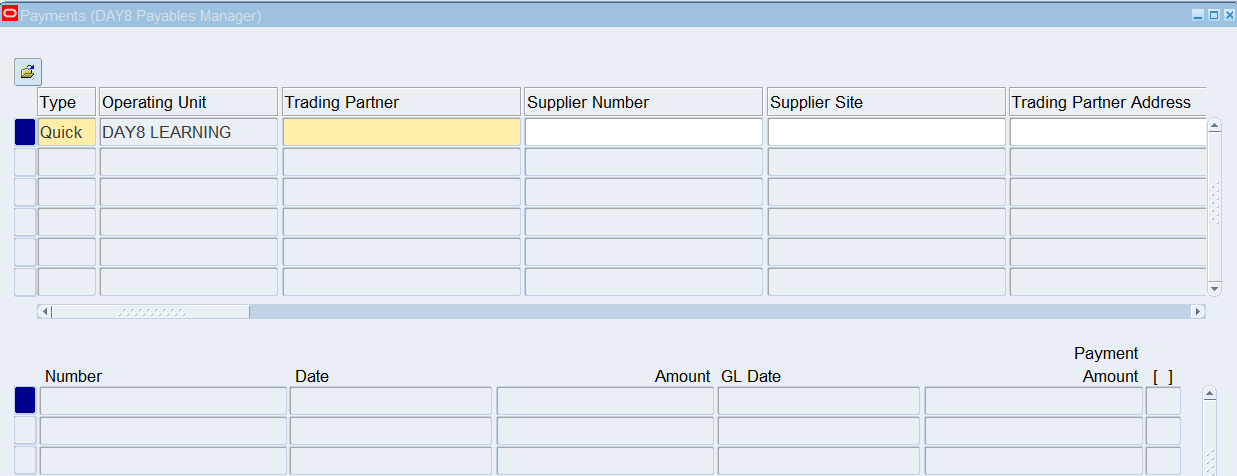Click the Type column header
The height and width of the screenshot is (476, 1237).
click(x=67, y=102)
